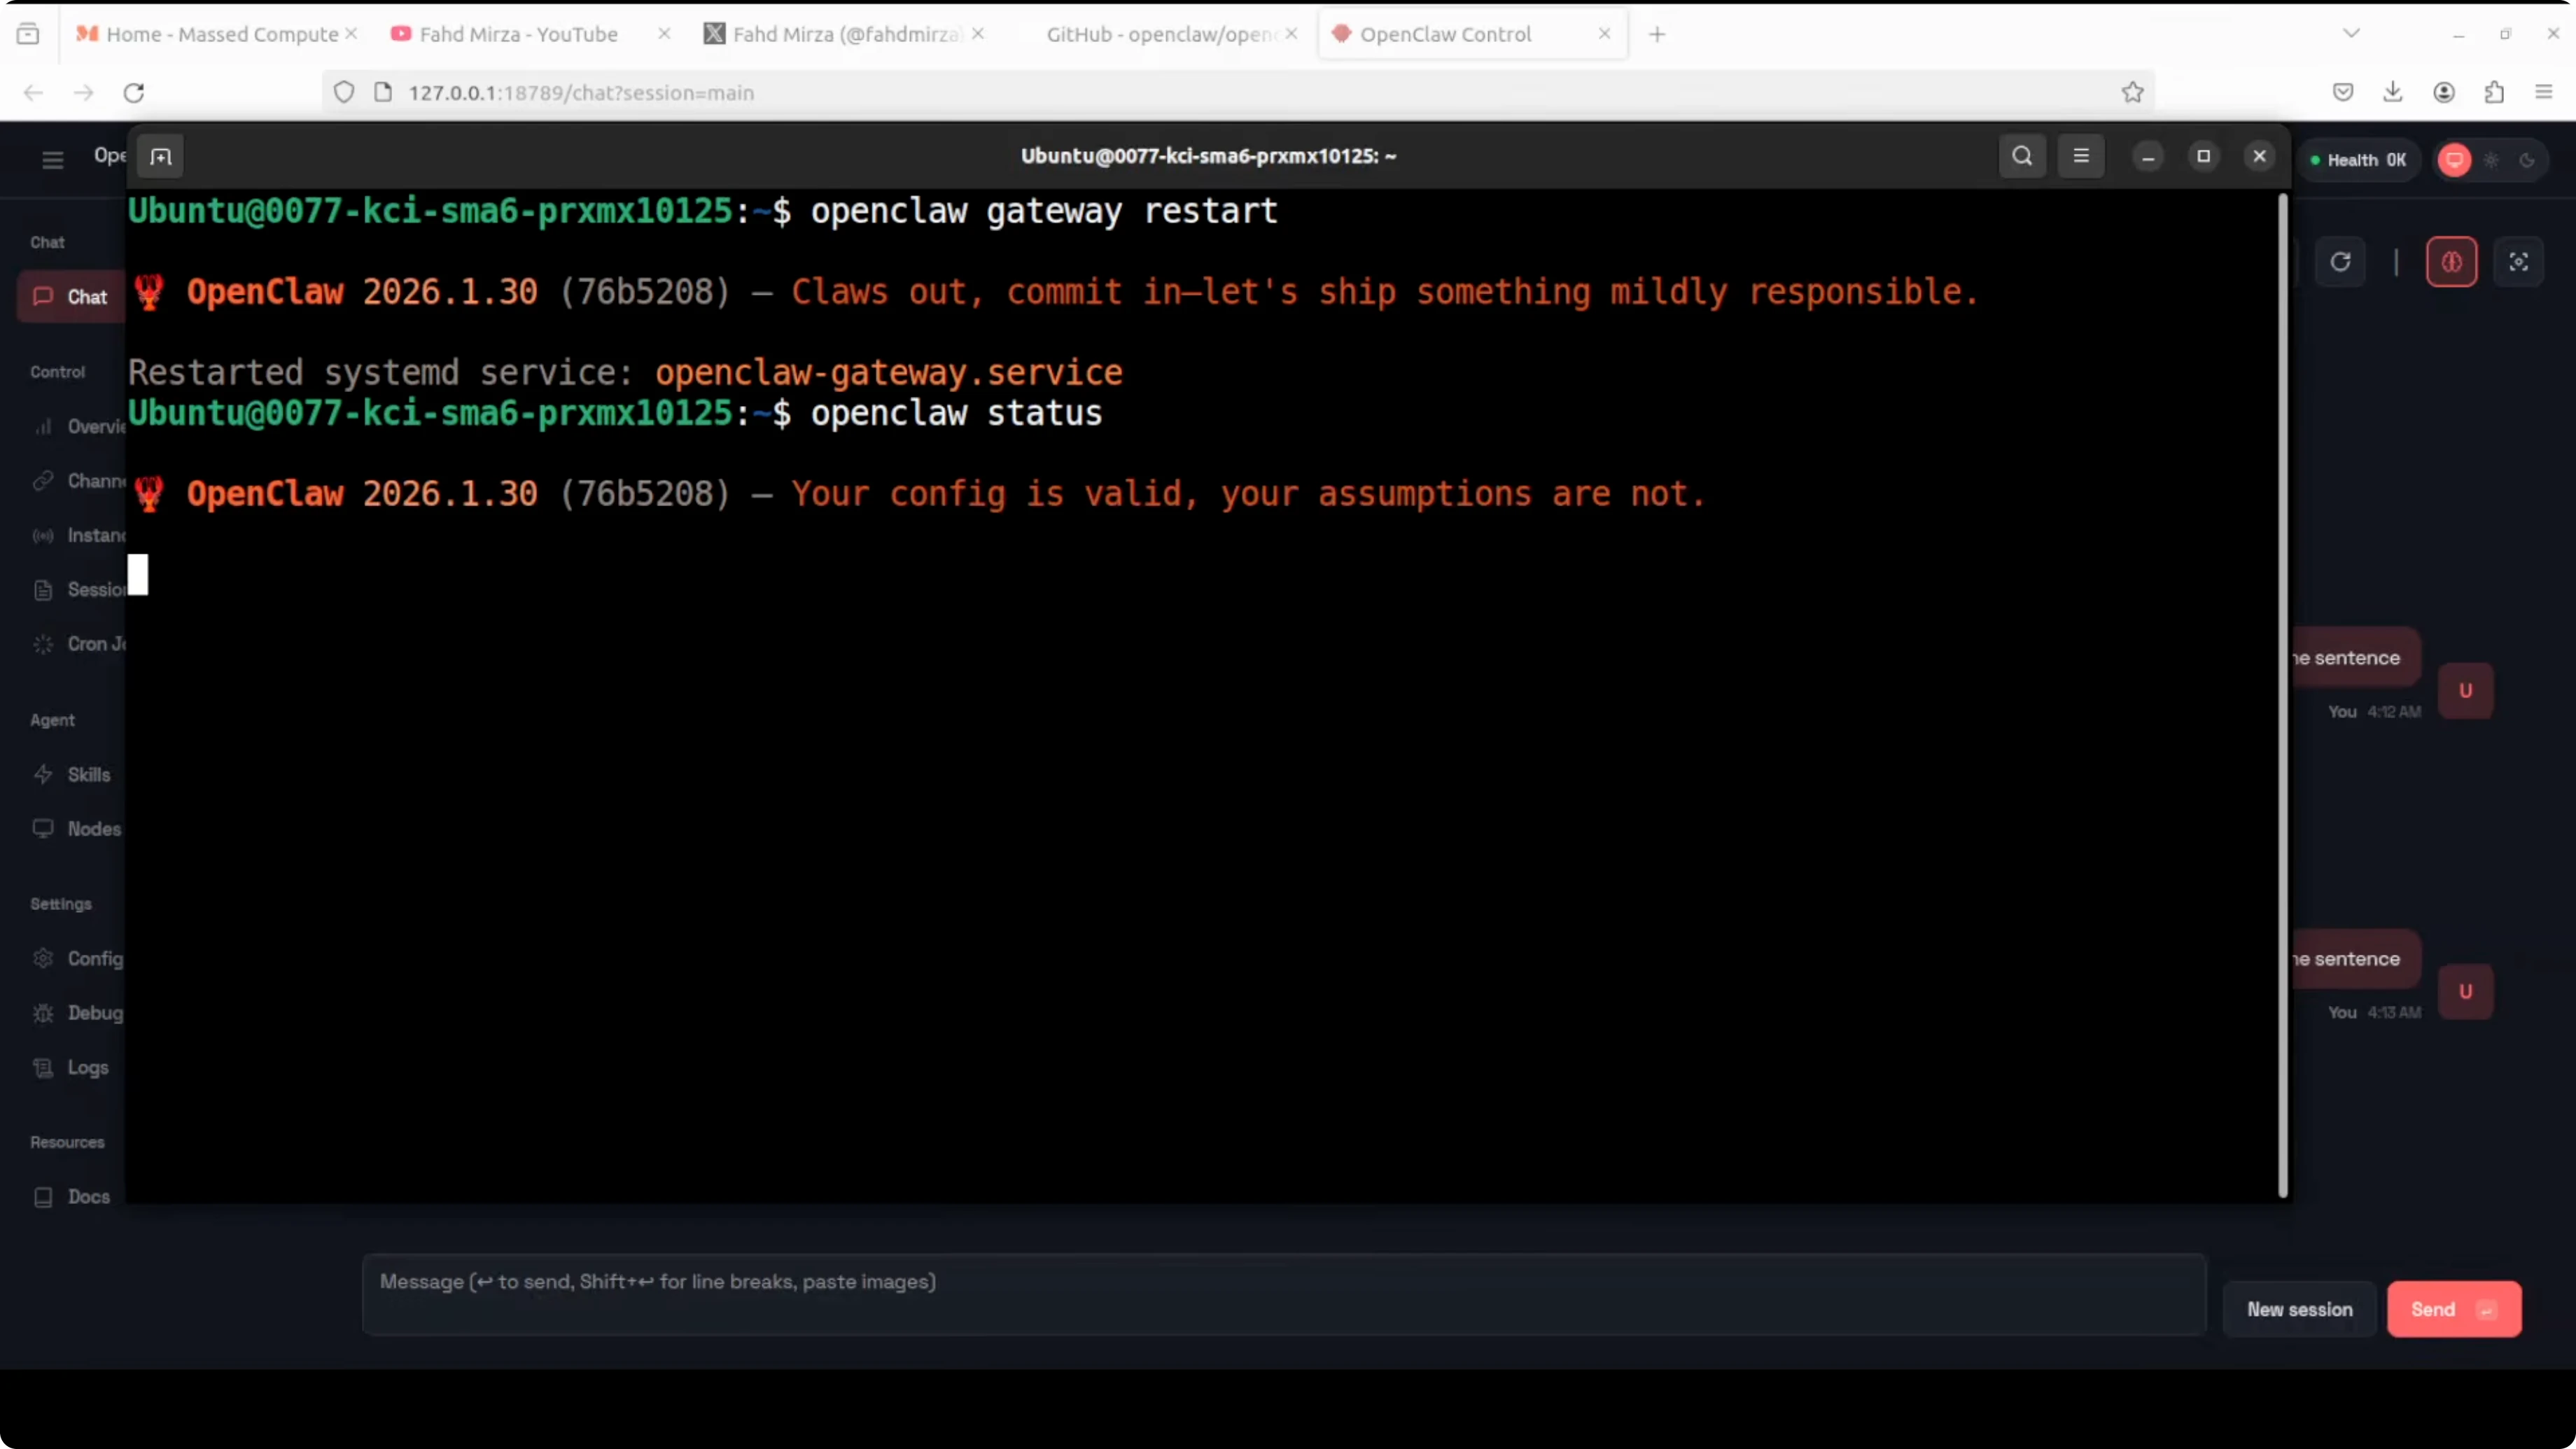Toggle the red monitor screen-share indicator

point(2454,160)
